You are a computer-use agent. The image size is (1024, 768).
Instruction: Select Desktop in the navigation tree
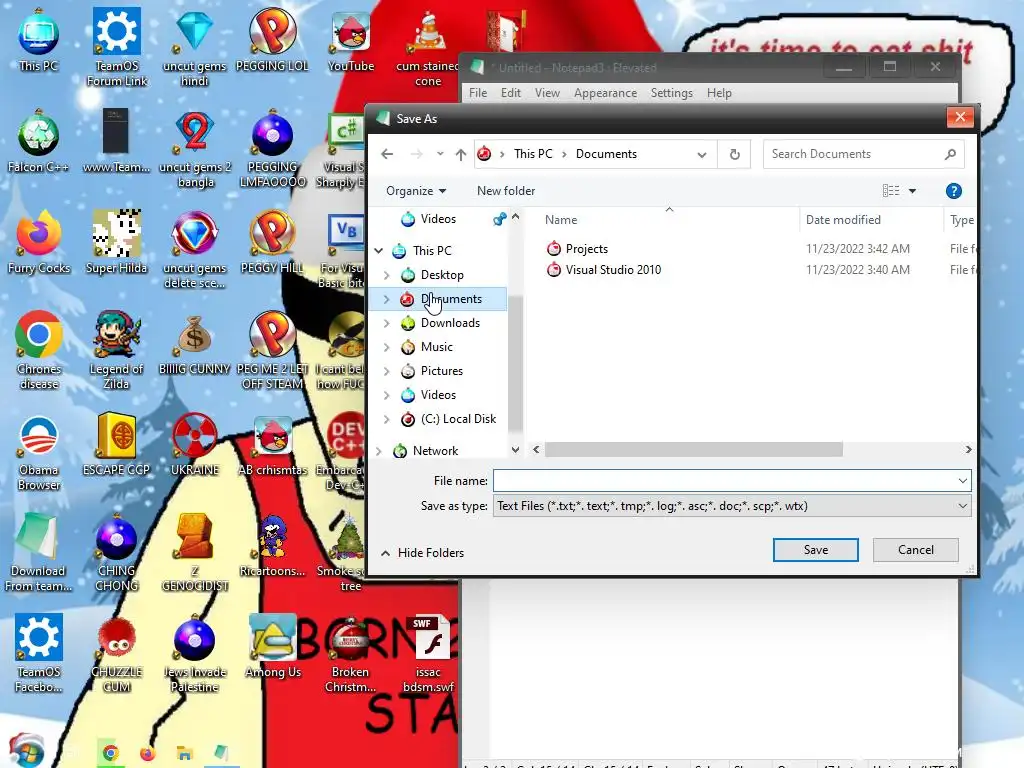[442, 275]
